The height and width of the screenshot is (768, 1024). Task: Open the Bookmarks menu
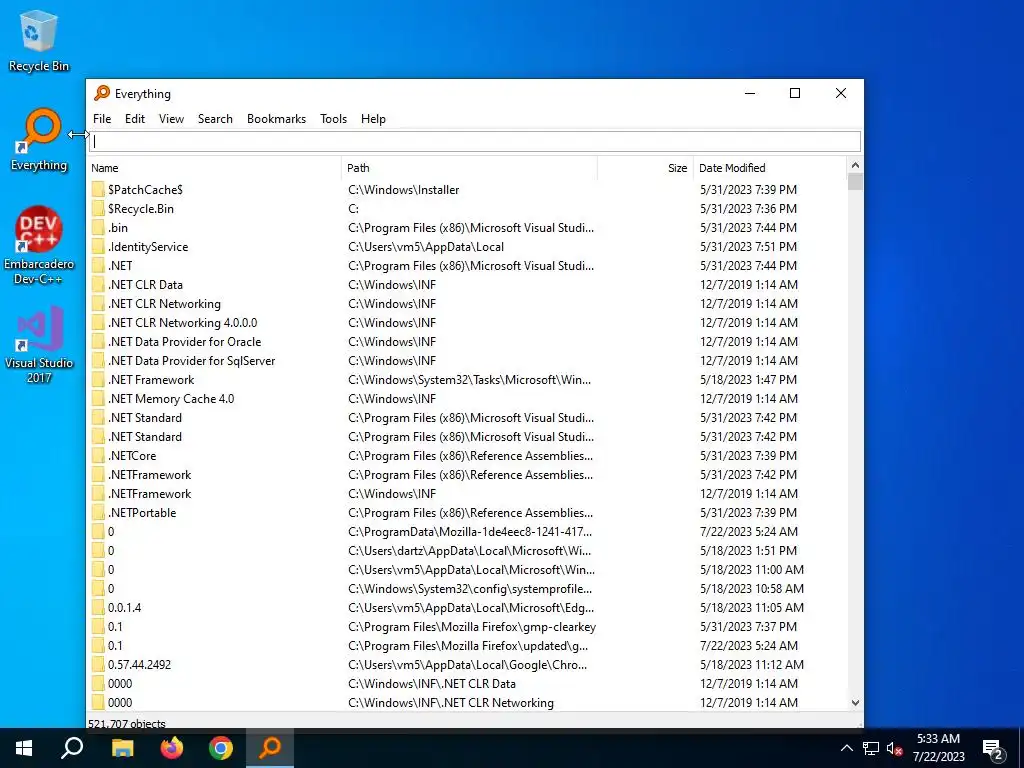pos(276,119)
